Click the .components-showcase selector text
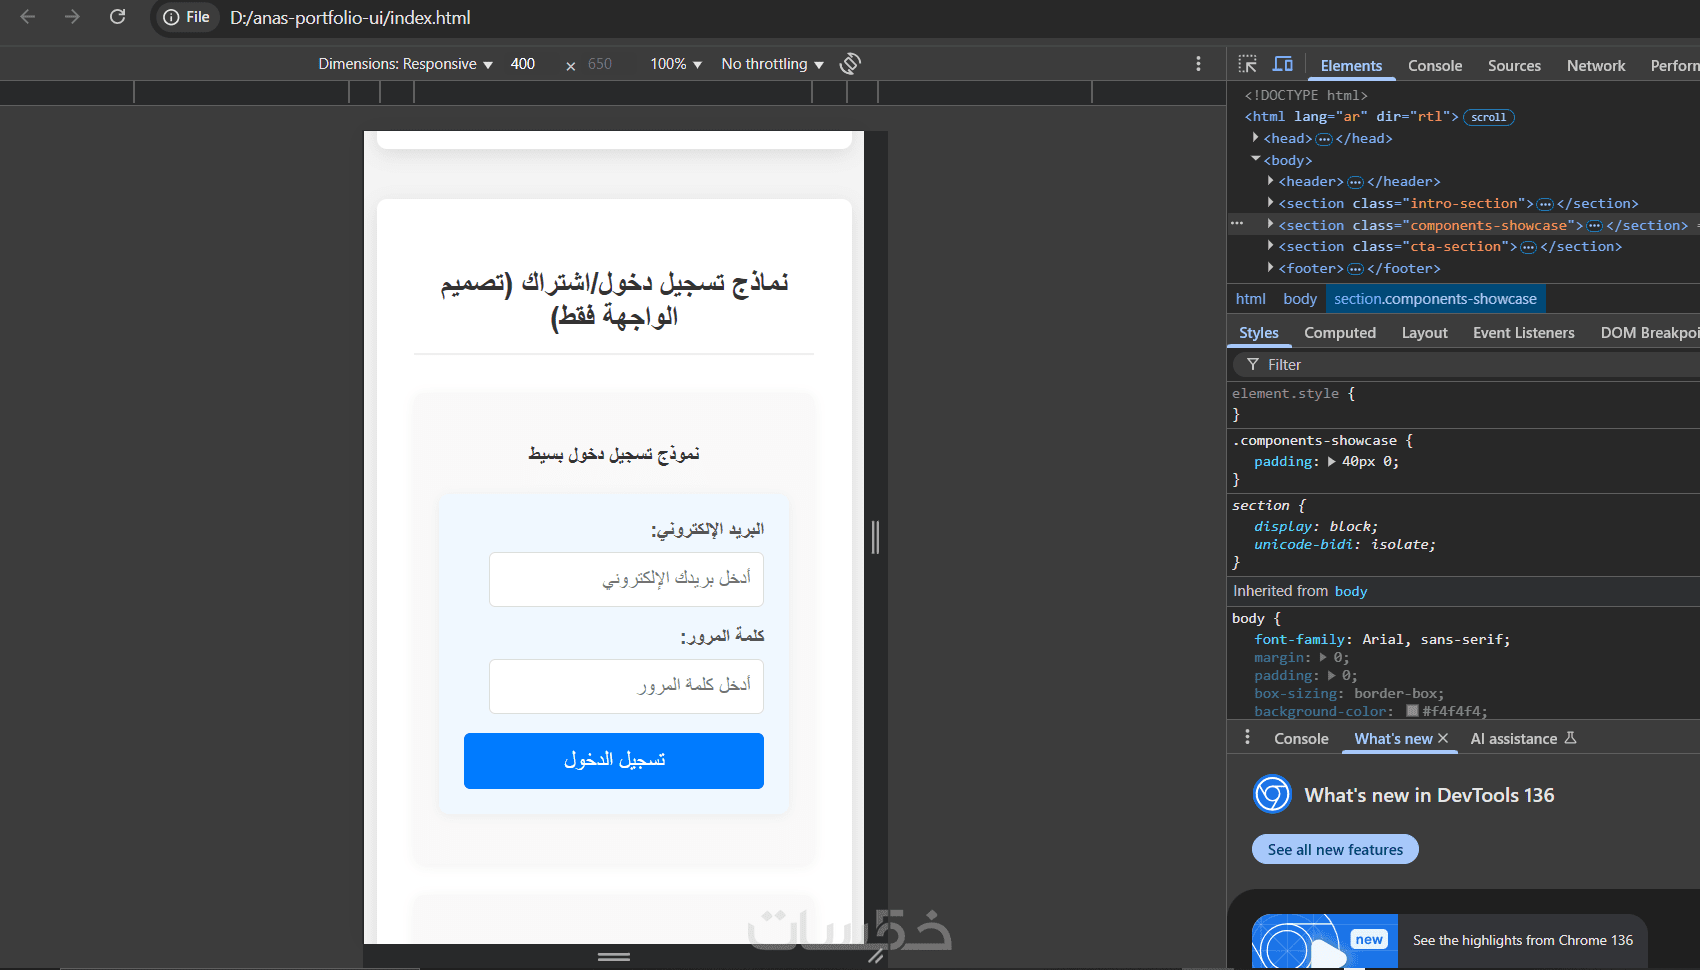This screenshot has width=1700, height=970. pyautogui.click(x=1315, y=440)
